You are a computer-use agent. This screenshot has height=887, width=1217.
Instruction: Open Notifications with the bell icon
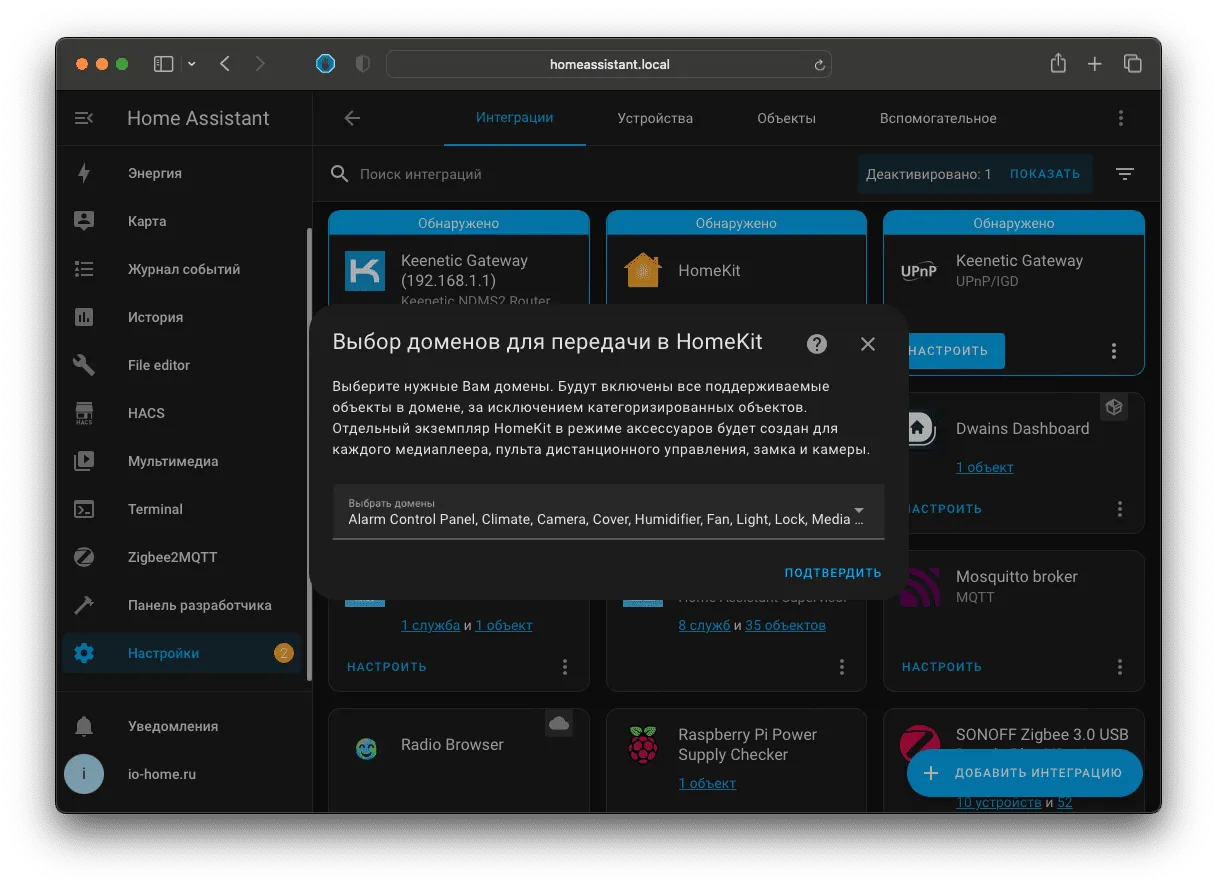(x=84, y=726)
